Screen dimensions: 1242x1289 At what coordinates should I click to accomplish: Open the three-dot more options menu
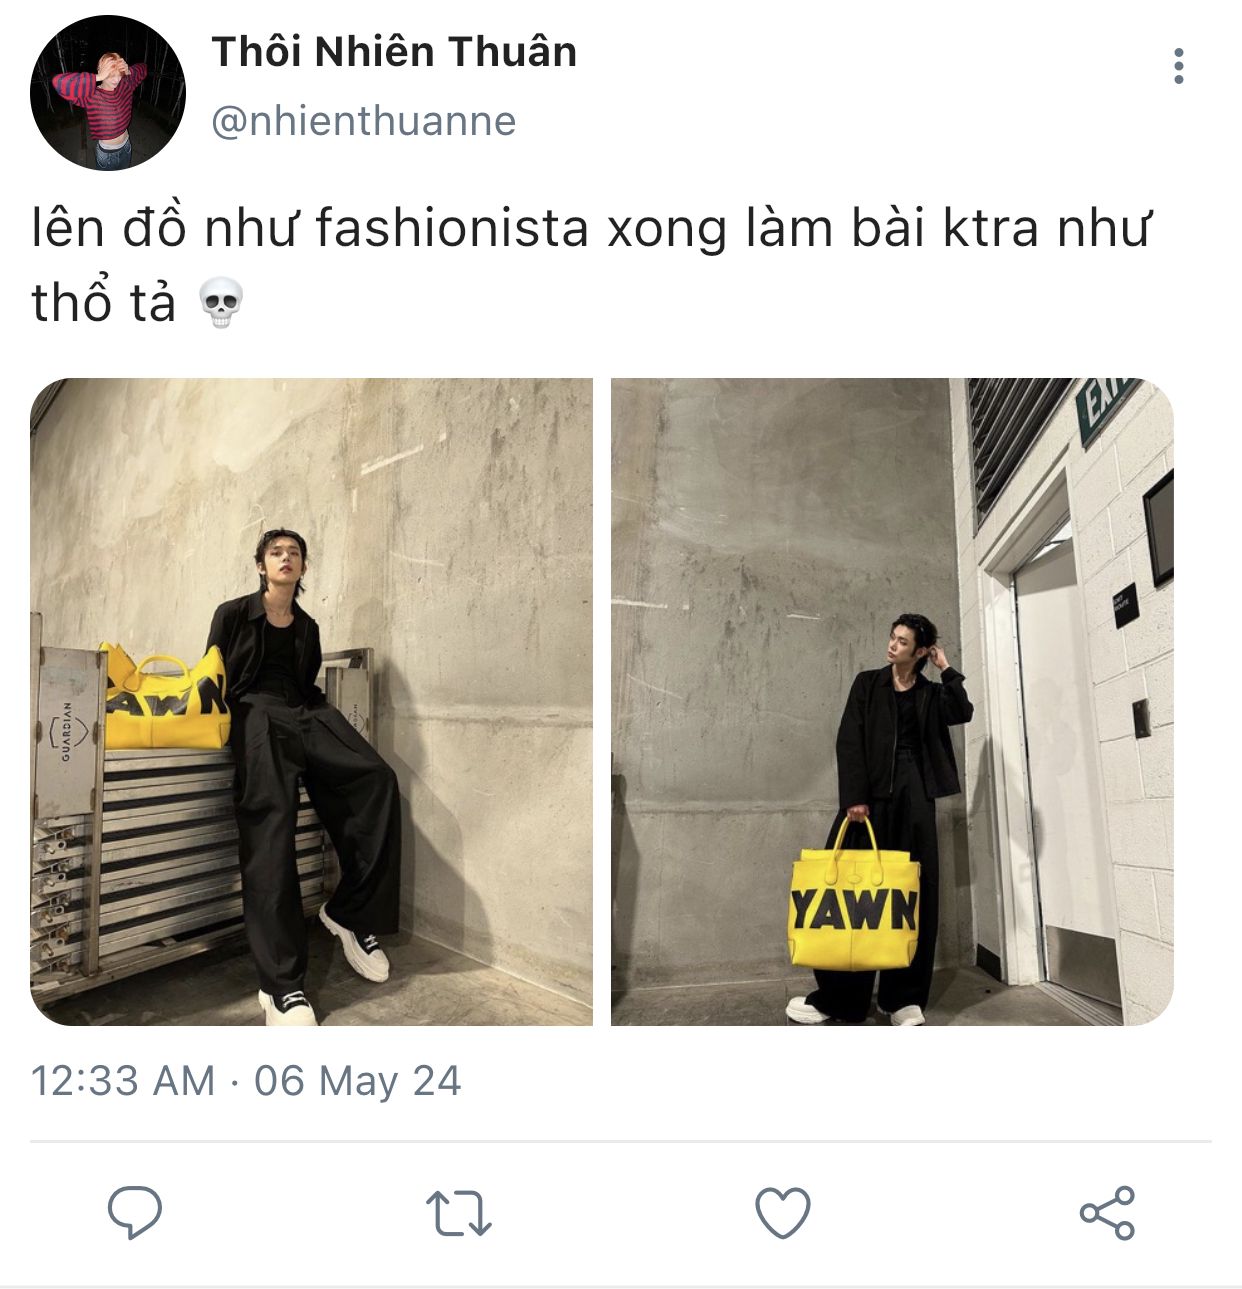tap(1179, 66)
